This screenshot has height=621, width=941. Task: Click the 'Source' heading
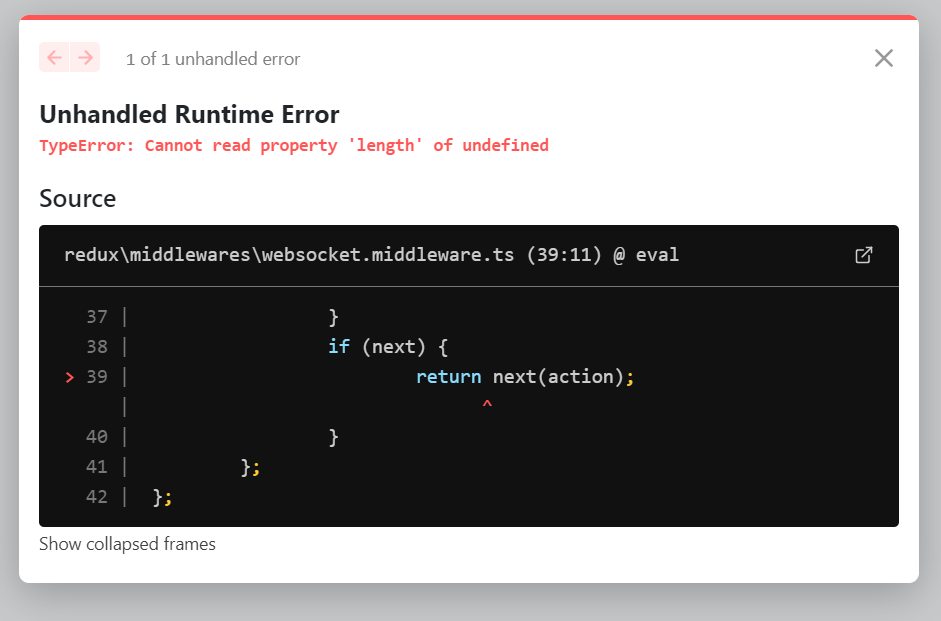coord(77,199)
